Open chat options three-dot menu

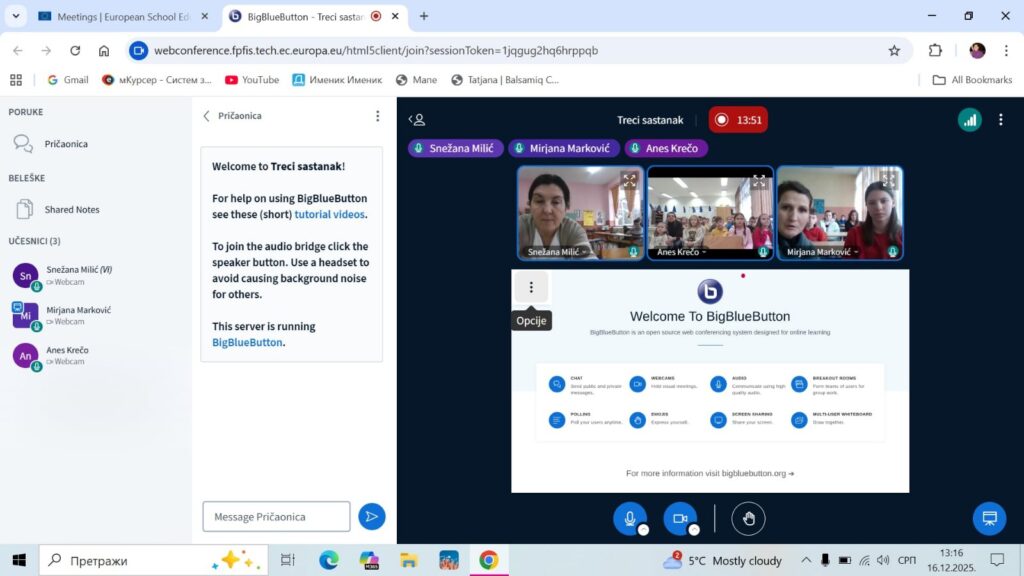[377, 116]
